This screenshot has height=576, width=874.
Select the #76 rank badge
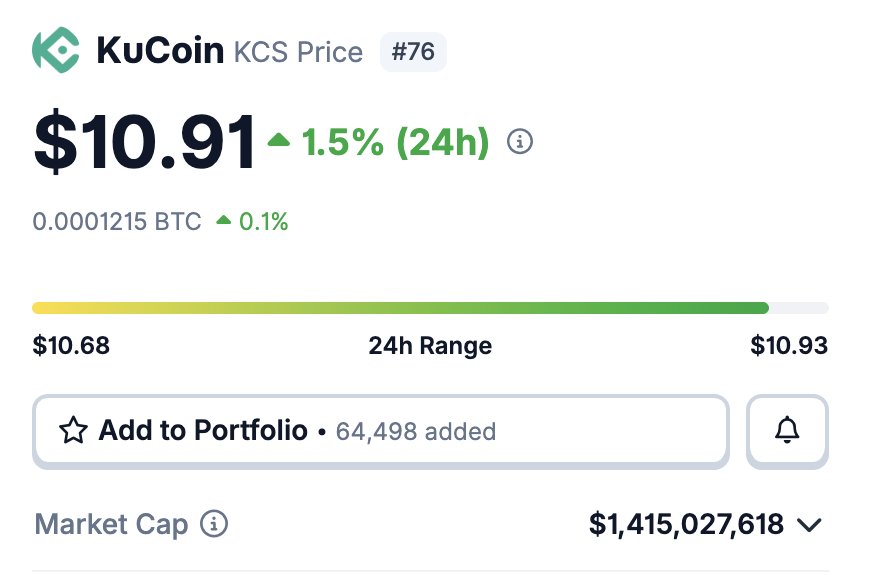coord(413,51)
